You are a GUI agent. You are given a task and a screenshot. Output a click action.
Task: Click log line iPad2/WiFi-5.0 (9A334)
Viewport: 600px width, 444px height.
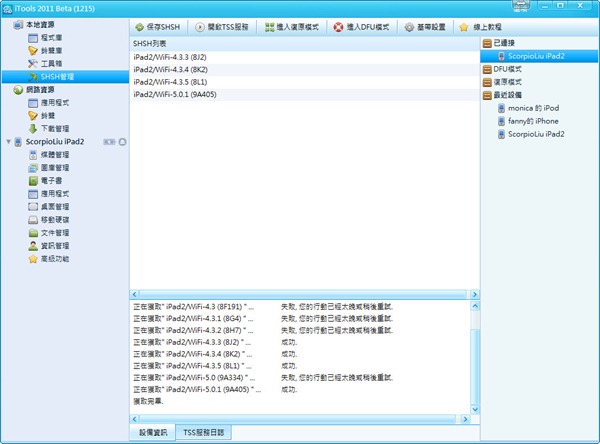[263, 378]
